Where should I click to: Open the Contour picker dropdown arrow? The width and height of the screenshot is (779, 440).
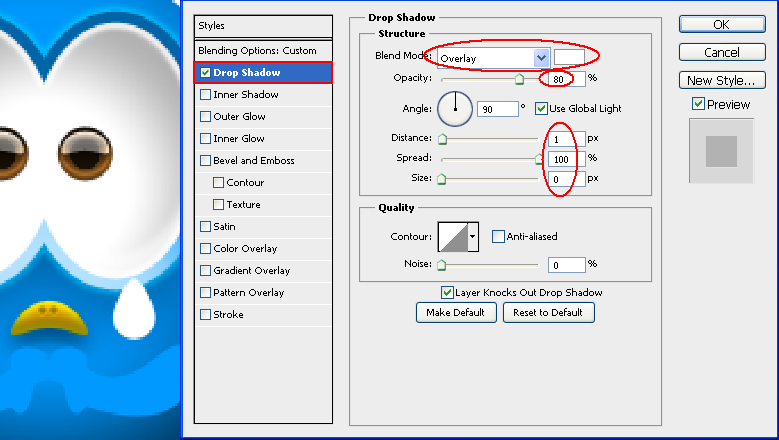pyautogui.click(x=472, y=237)
